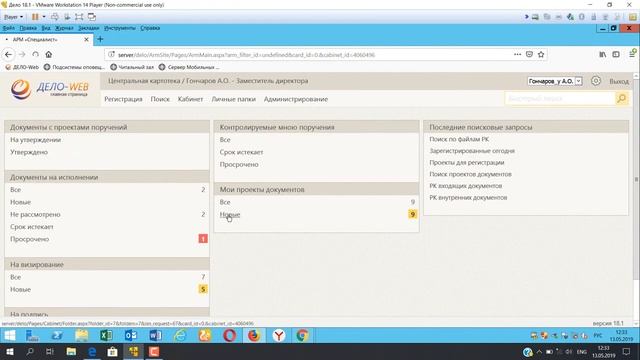Click the page vertical scrollbar

coord(636,179)
